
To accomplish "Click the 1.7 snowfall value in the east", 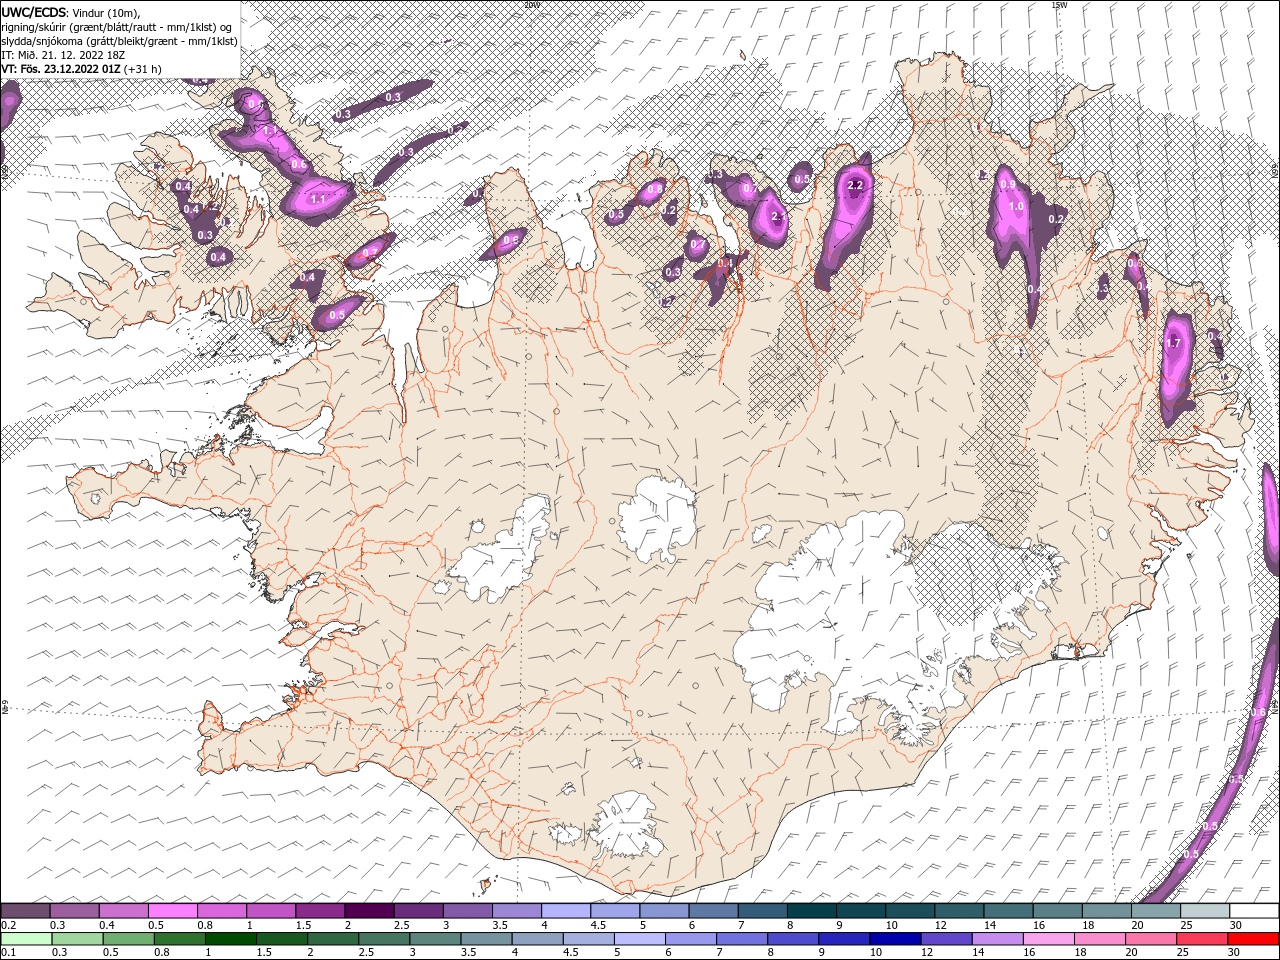I will (x=1174, y=343).
